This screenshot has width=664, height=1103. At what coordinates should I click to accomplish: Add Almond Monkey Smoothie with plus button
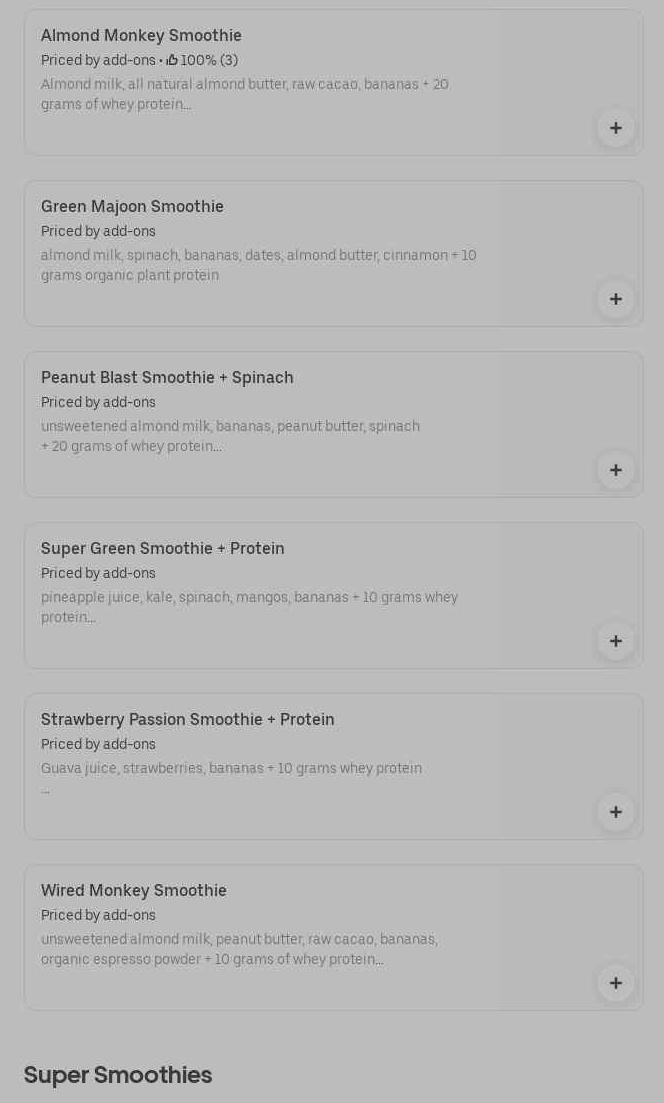click(615, 128)
